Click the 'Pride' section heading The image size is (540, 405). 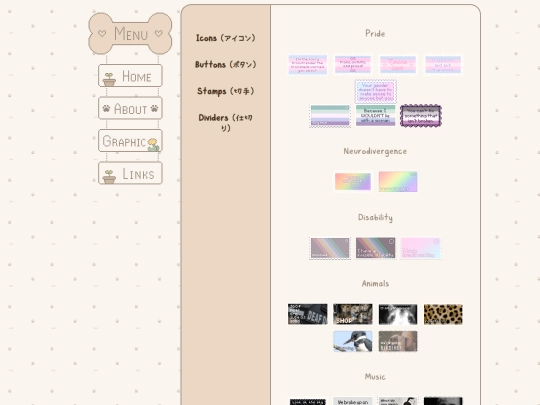(375, 33)
